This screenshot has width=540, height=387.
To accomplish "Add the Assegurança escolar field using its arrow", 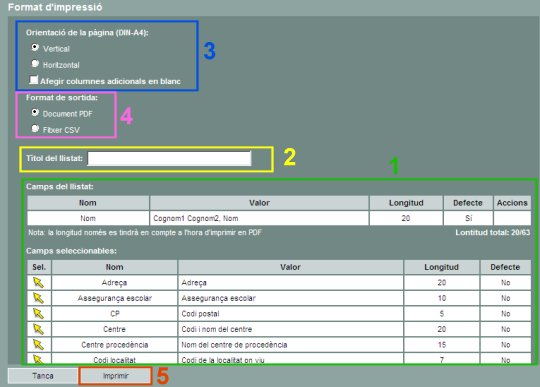I will [39, 298].
